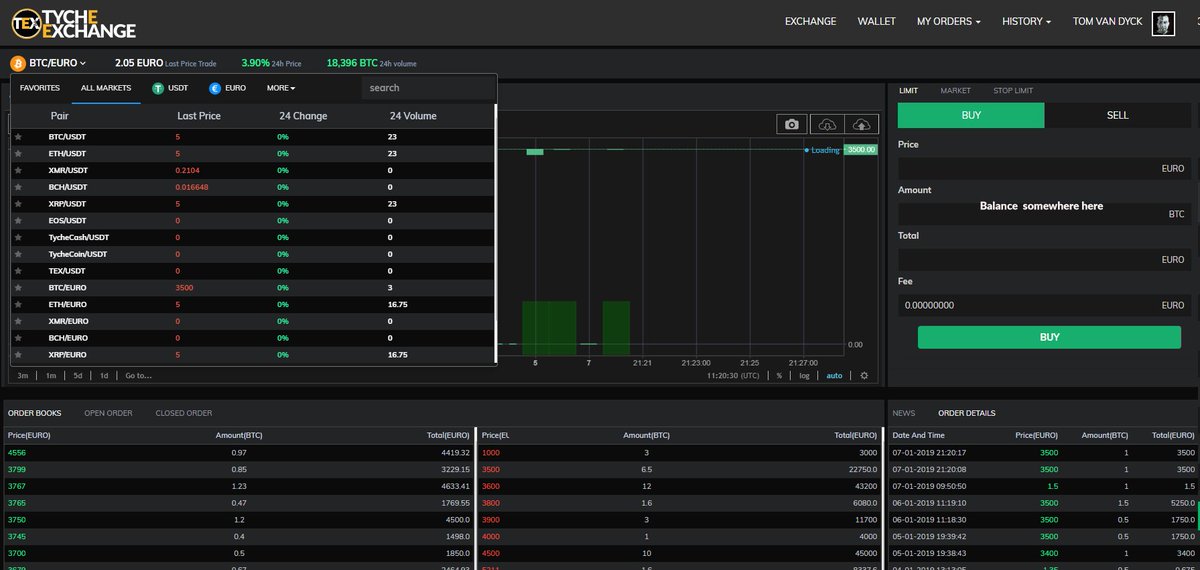Screen dimensions: 1200x570
Task: Select the LIMIT order tab
Action: click(908, 91)
